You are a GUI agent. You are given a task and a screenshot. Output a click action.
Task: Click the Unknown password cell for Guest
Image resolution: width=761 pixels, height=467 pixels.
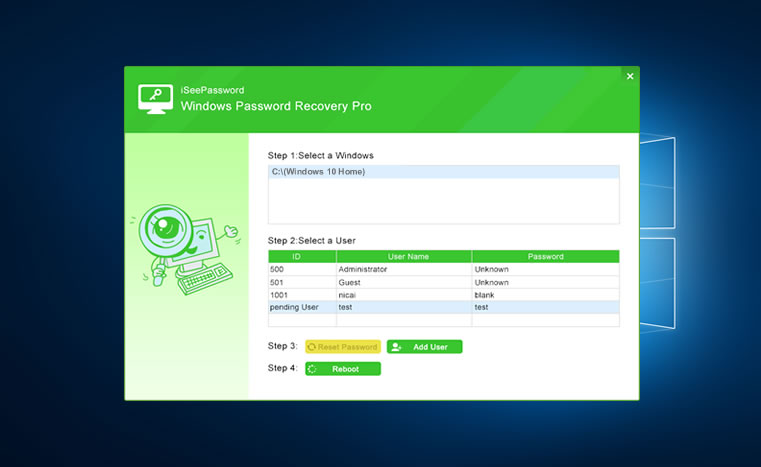click(x=546, y=283)
